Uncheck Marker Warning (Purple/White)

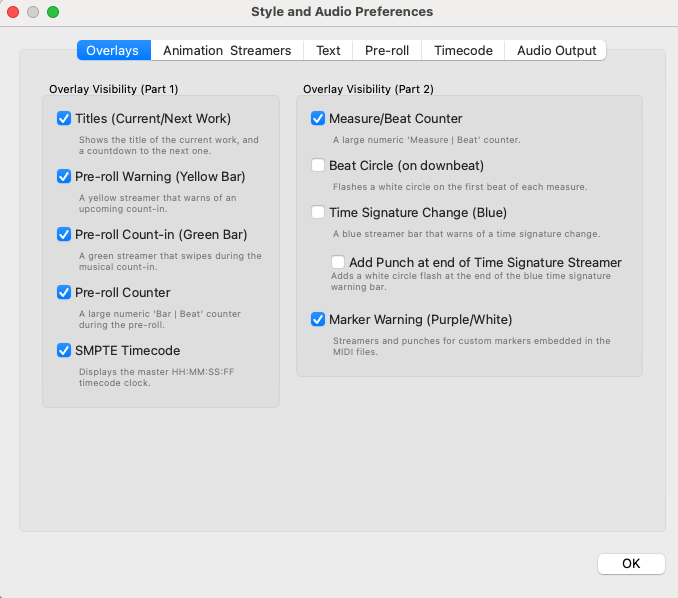click(x=318, y=319)
